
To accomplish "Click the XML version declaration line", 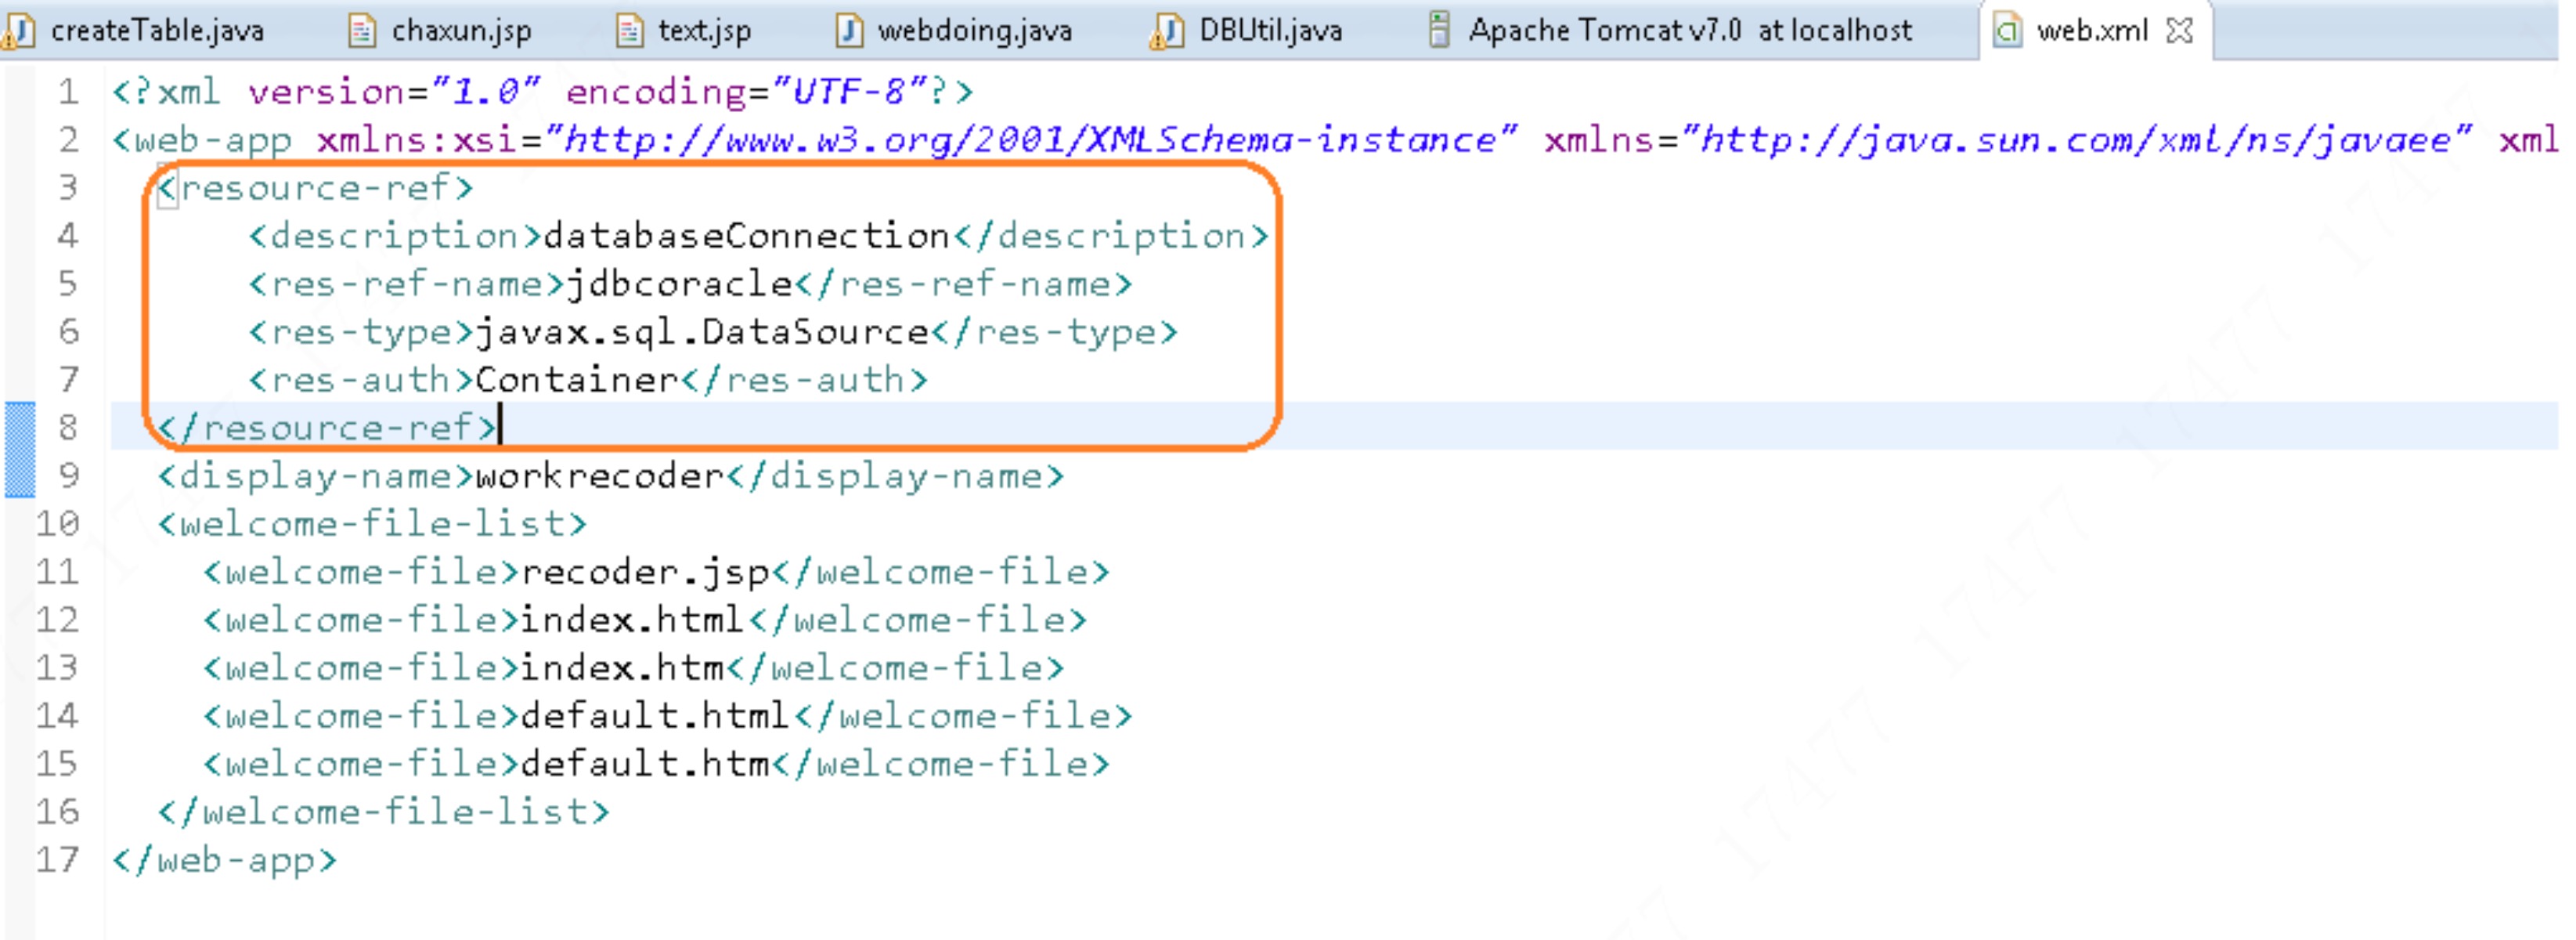I will coord(543,92).
